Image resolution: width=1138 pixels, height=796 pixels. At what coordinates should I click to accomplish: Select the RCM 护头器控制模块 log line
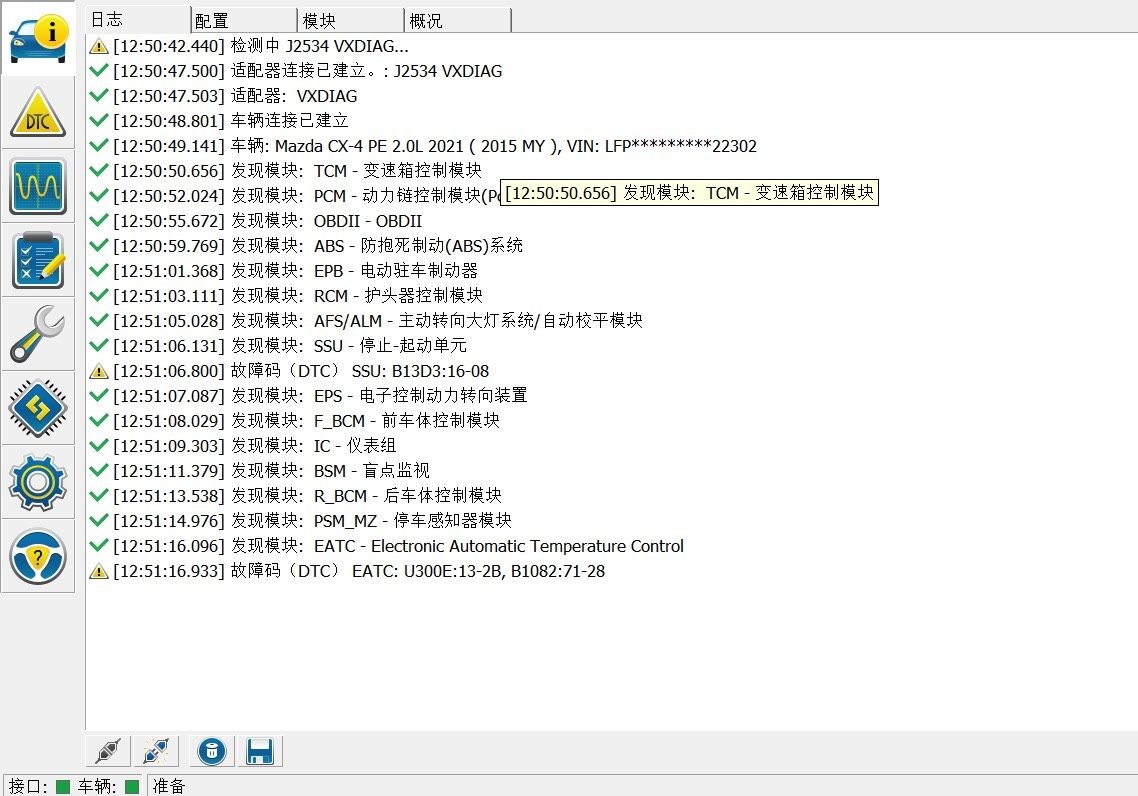coord(285,295)
